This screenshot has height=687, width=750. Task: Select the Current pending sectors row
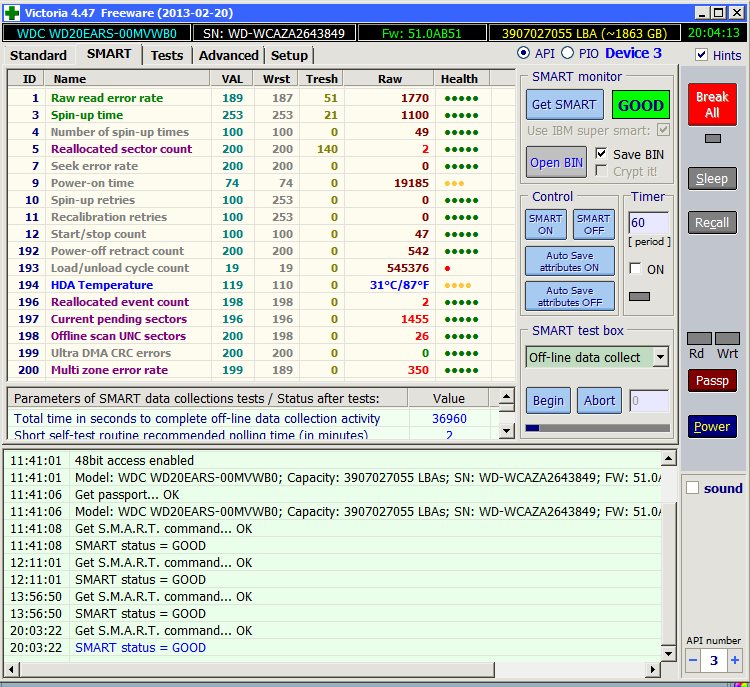pyautogui.click(x=261, y=319)
